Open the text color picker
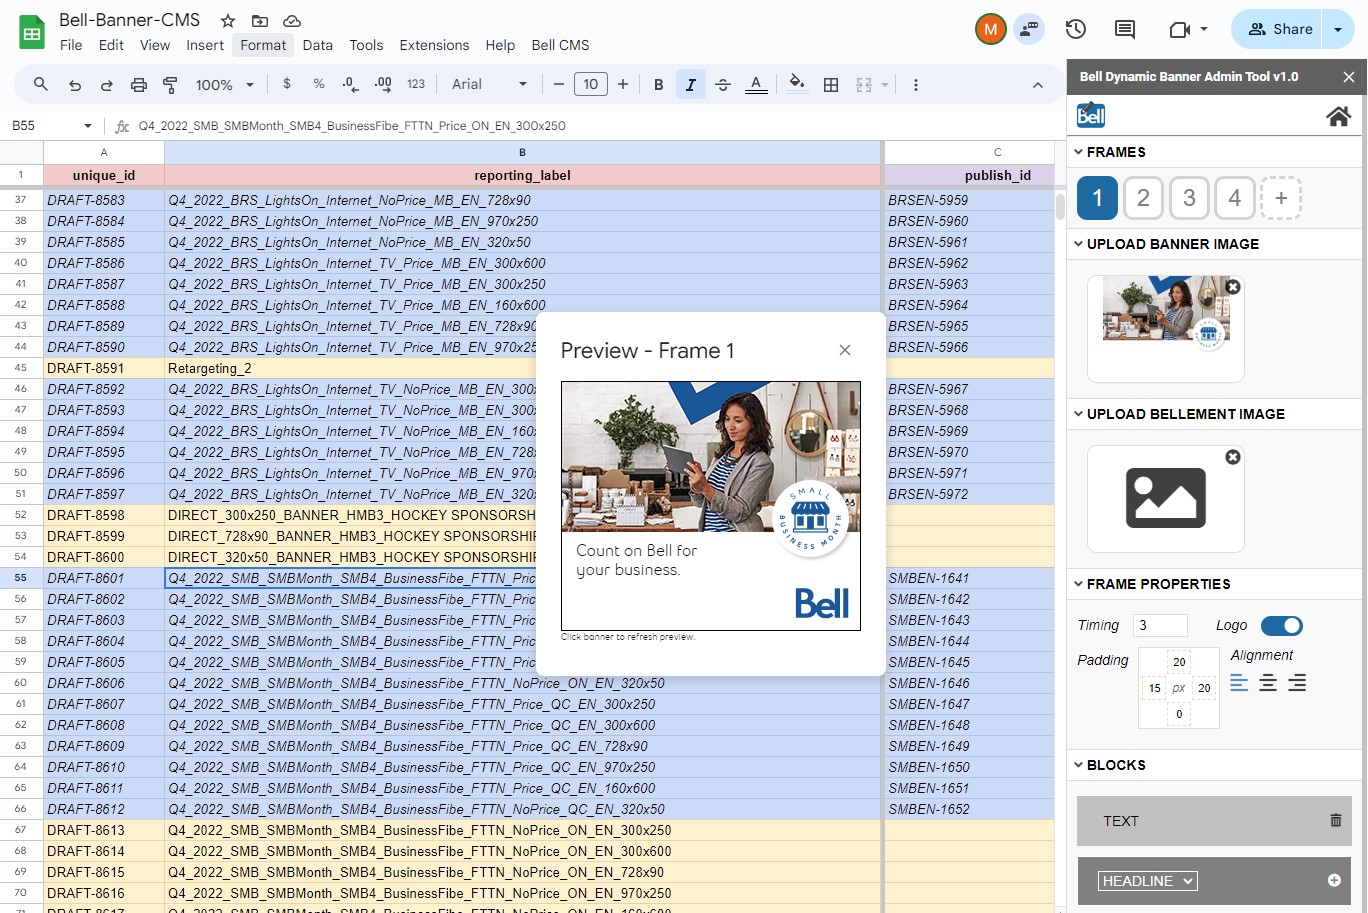 click(x=756, y=85)
